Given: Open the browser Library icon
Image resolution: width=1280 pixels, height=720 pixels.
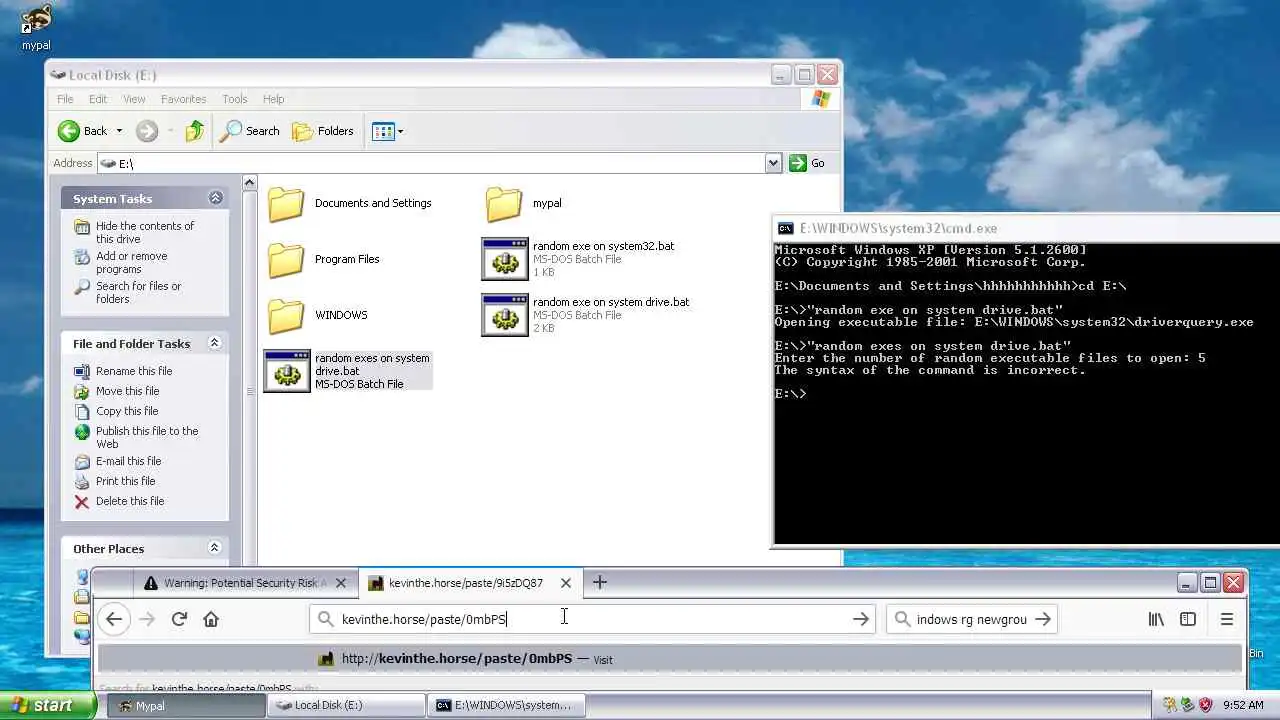Looking at the screenshot, I should (1156, 619).
